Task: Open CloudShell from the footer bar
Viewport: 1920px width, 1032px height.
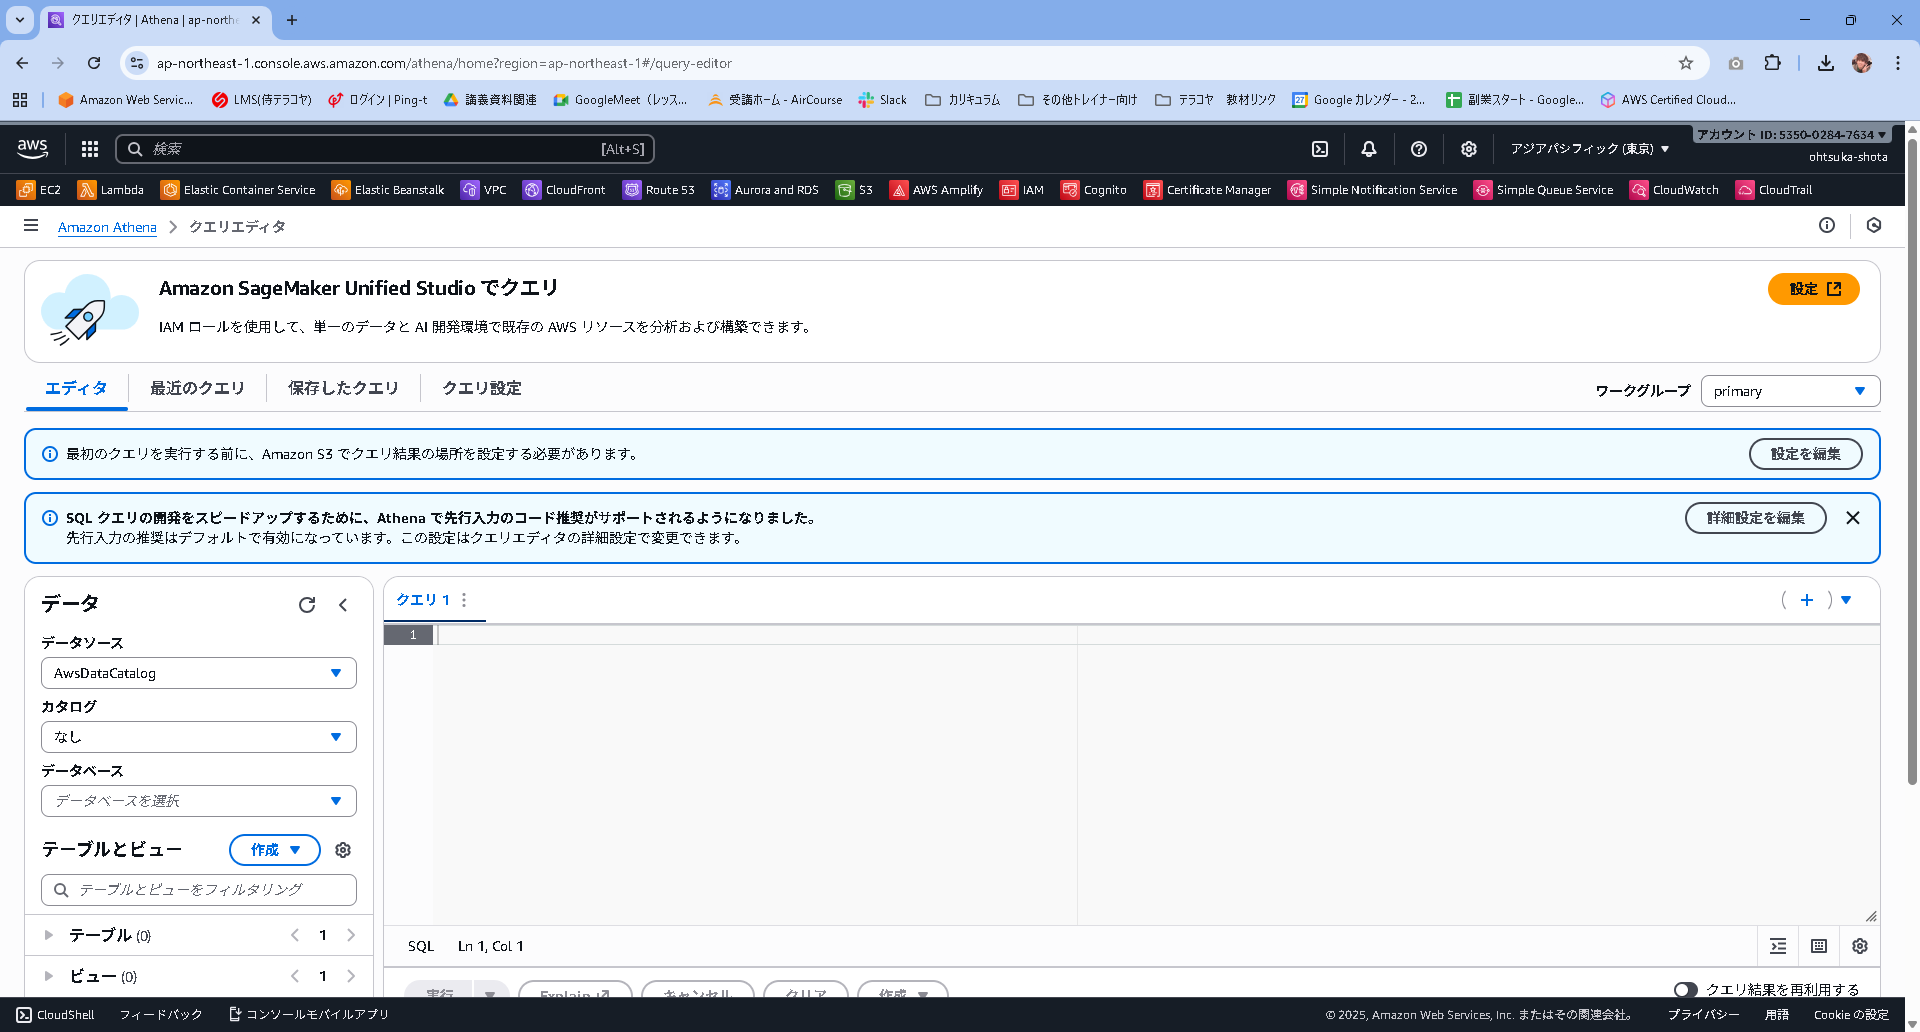Action: 56,1015
